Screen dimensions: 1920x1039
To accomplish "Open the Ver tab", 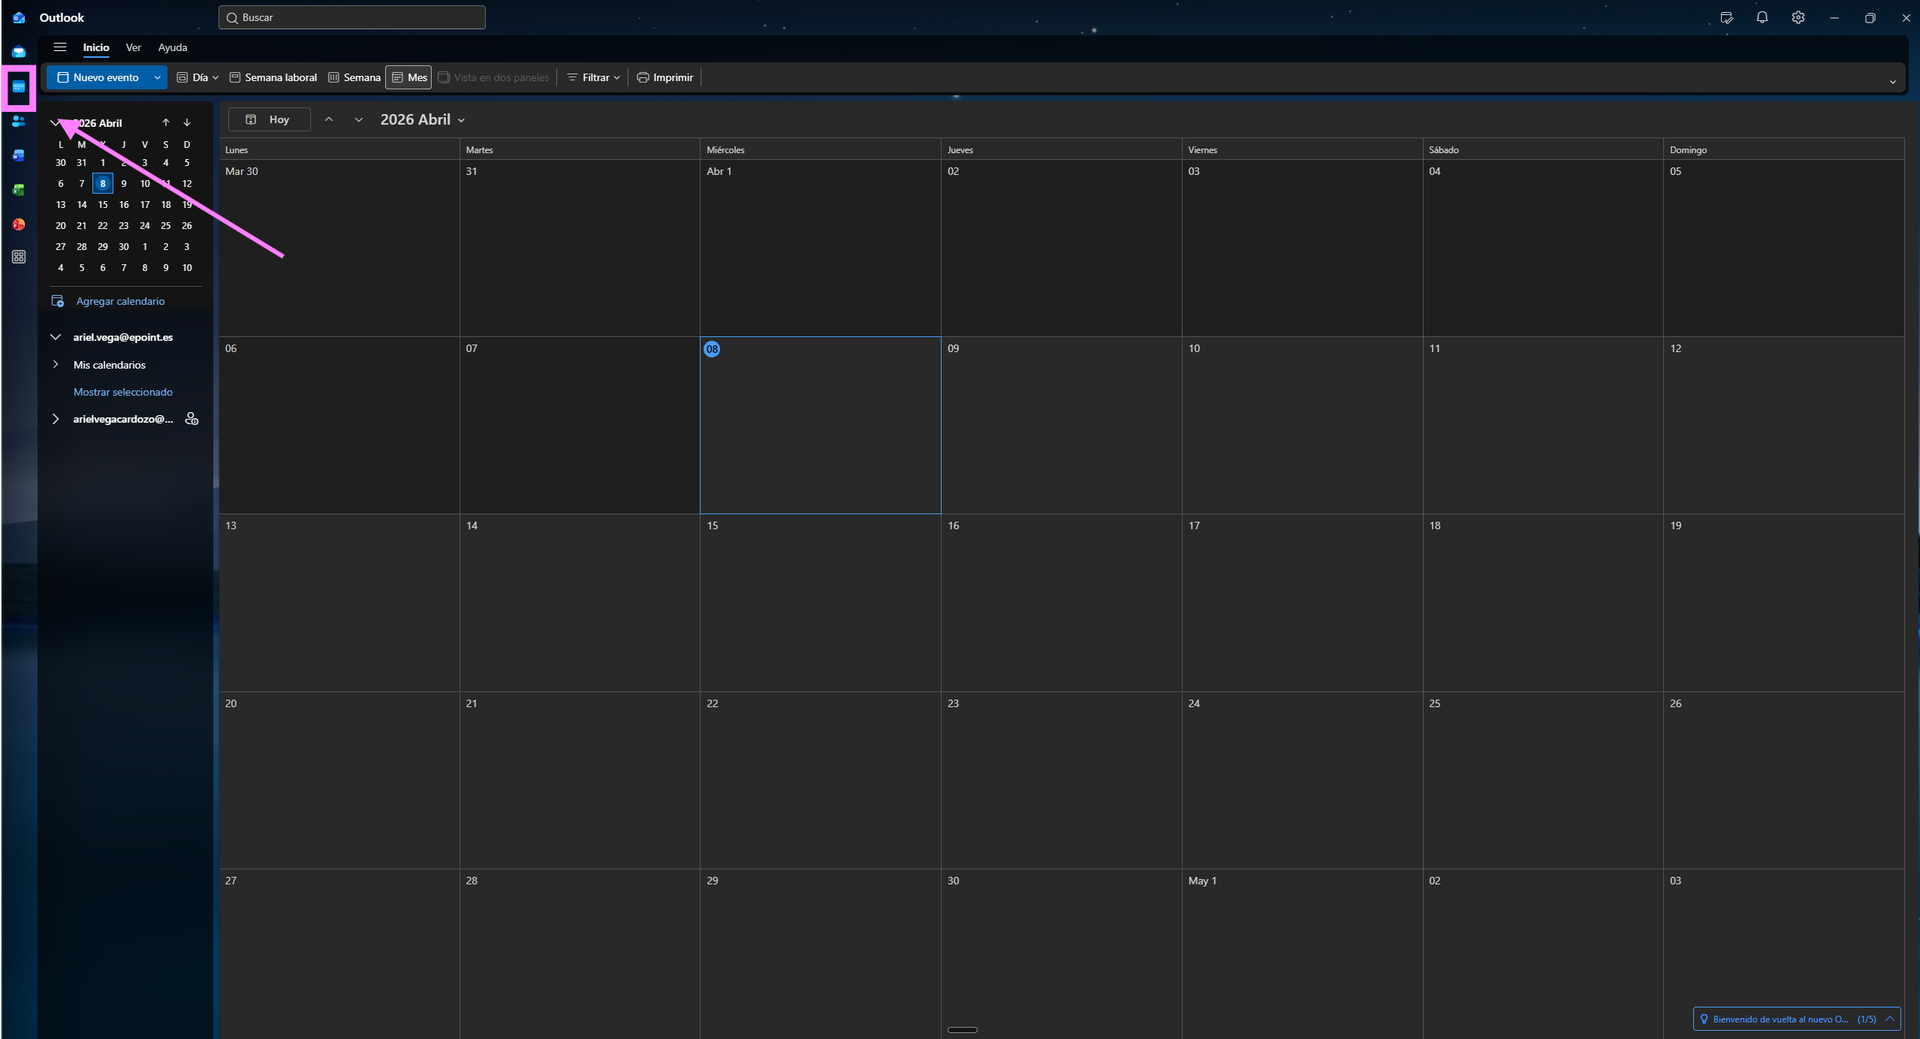I will point(133,48).
